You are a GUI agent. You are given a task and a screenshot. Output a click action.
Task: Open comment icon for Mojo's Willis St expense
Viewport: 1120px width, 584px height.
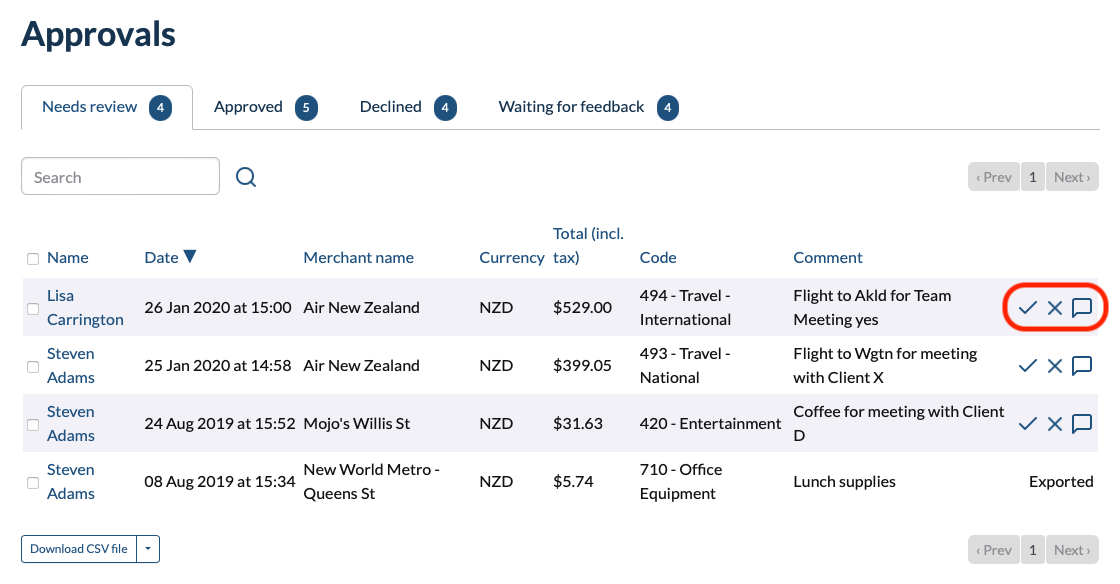[x=1081, y=424]
